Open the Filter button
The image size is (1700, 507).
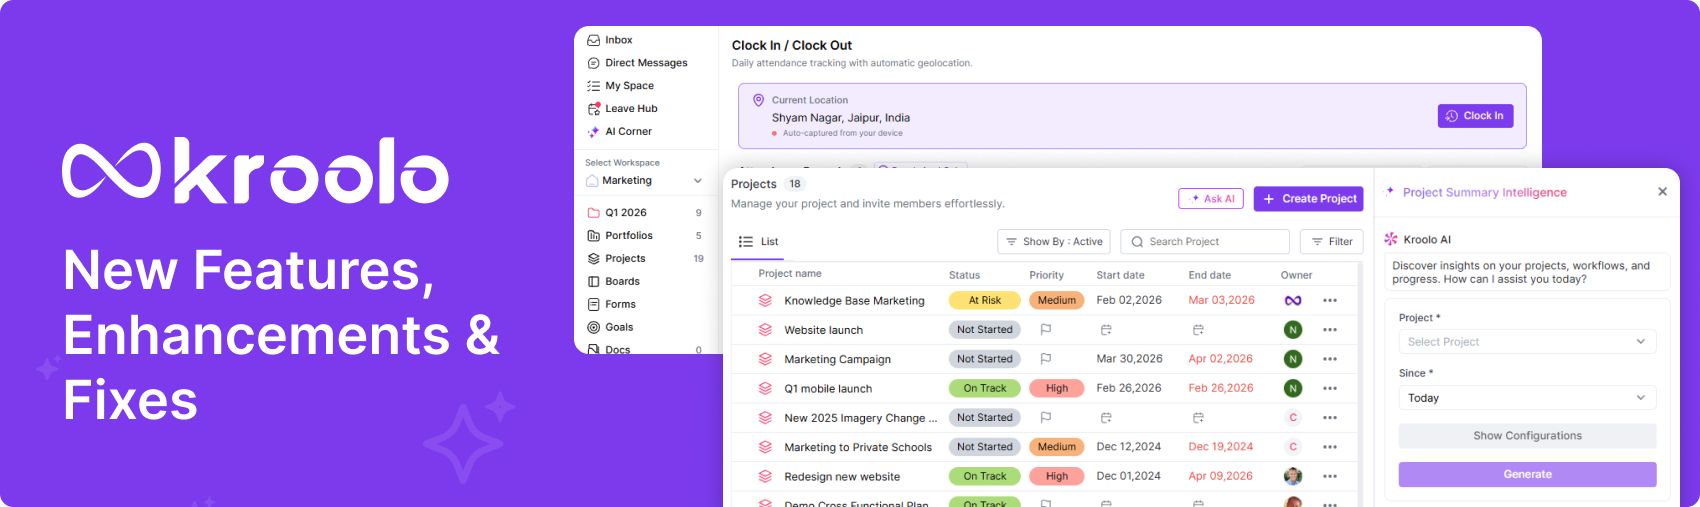click(1331, 242)
